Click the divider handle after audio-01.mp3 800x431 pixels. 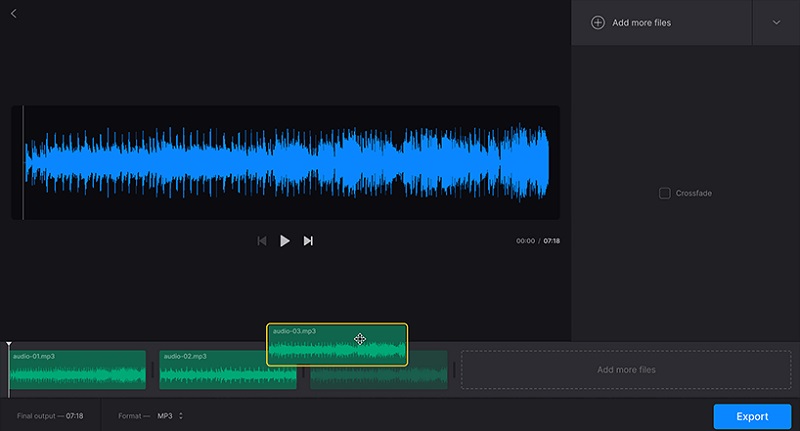coord(153,370)
